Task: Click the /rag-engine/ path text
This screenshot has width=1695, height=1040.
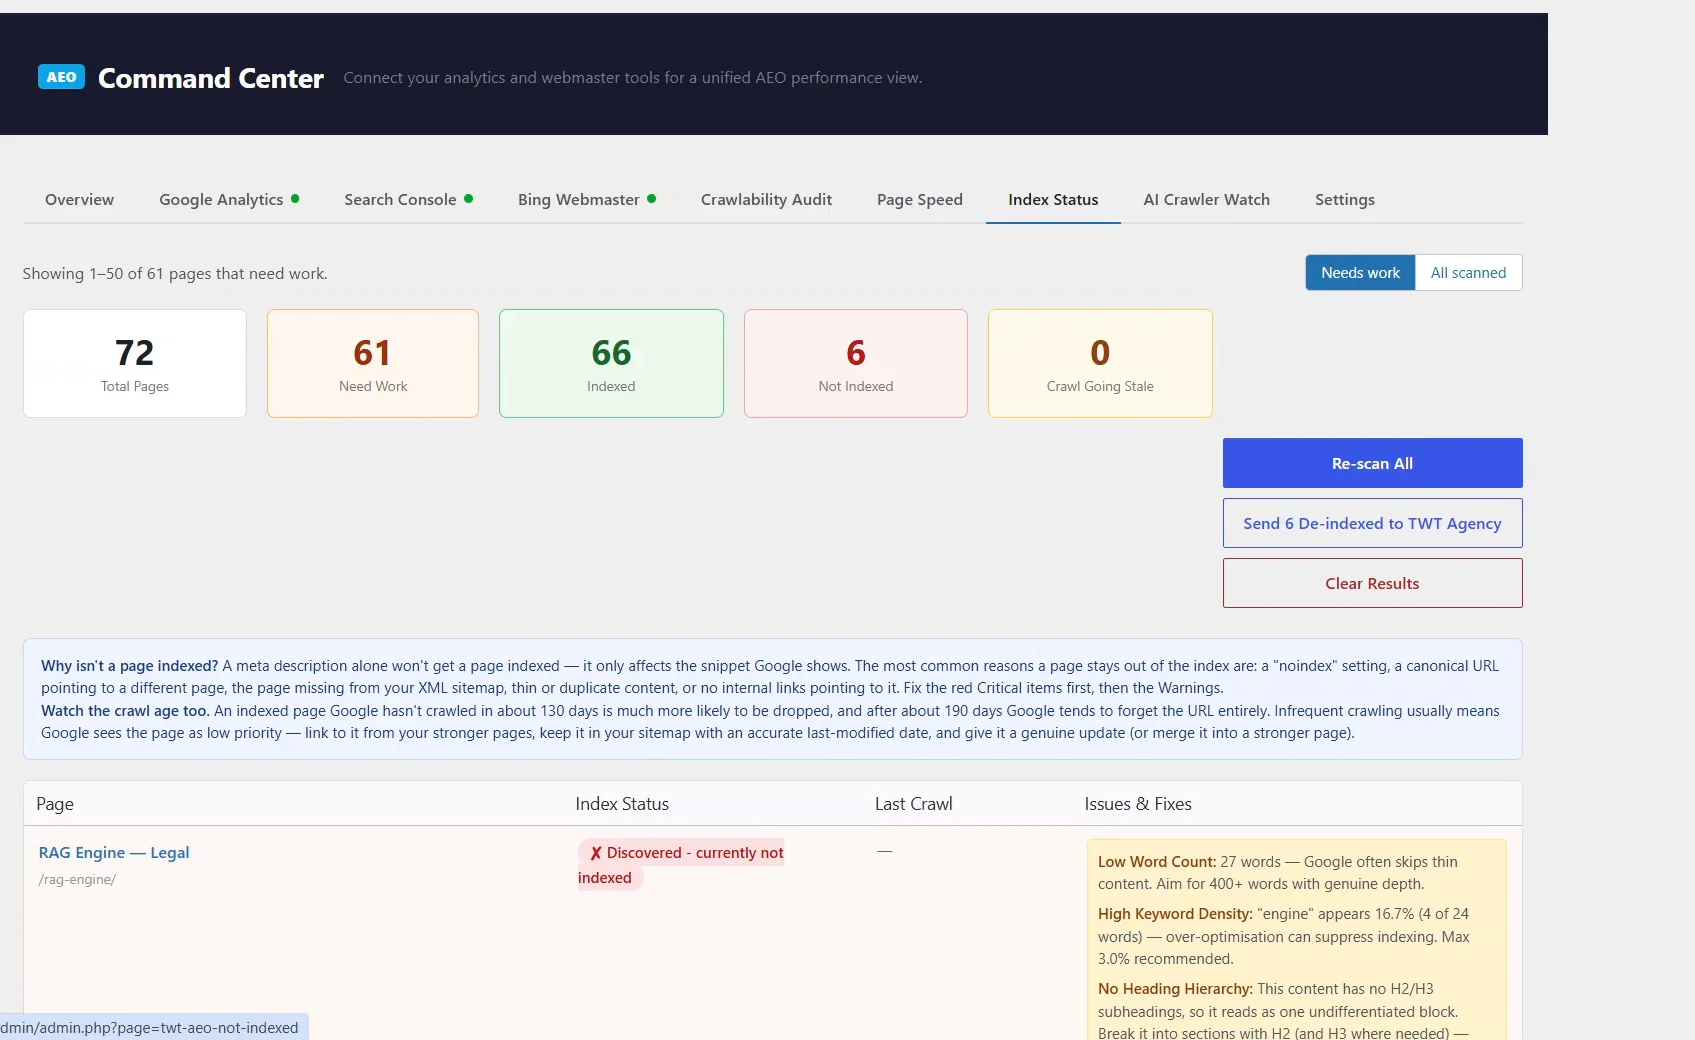Action: pyautogui.click(x=77, y=880)
